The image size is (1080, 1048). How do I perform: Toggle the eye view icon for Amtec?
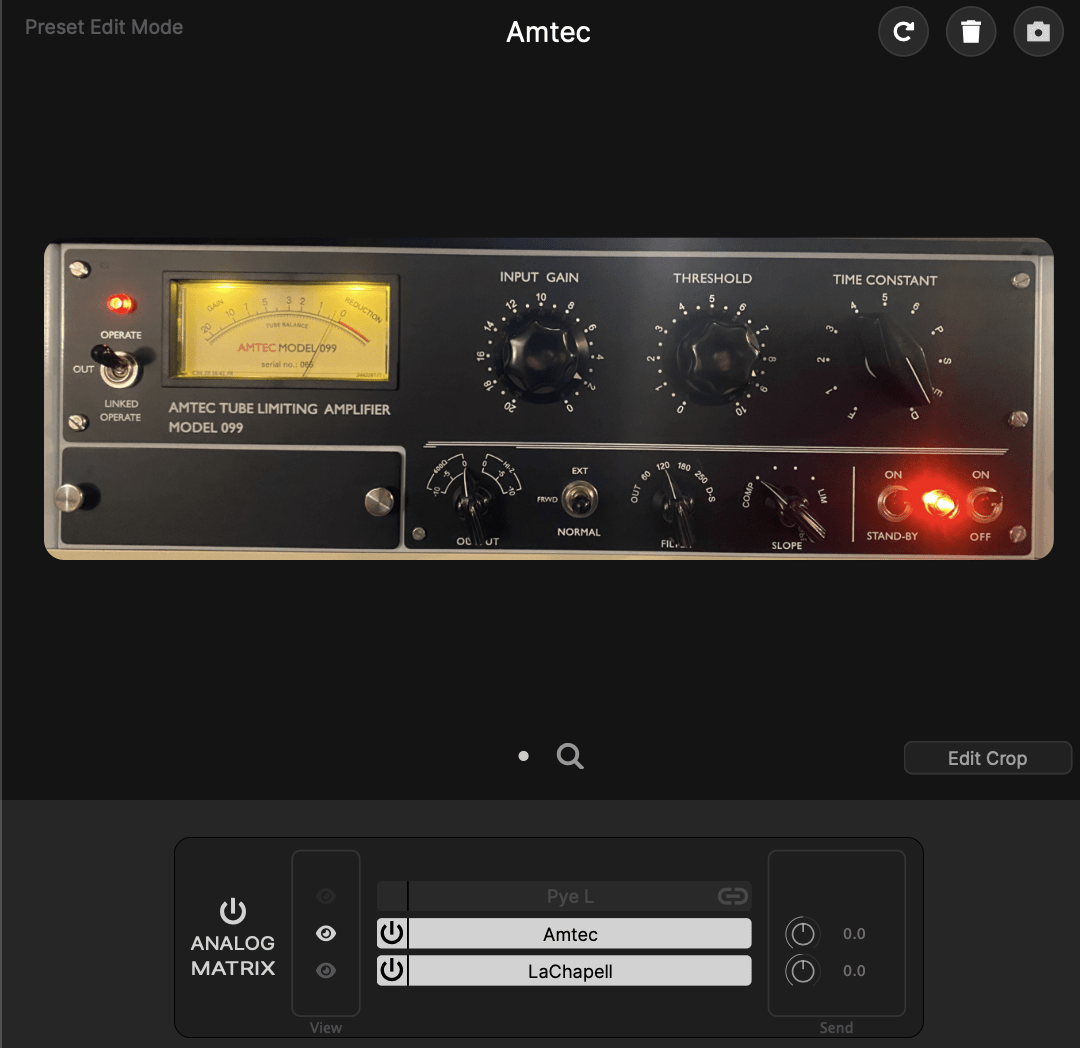325,933
